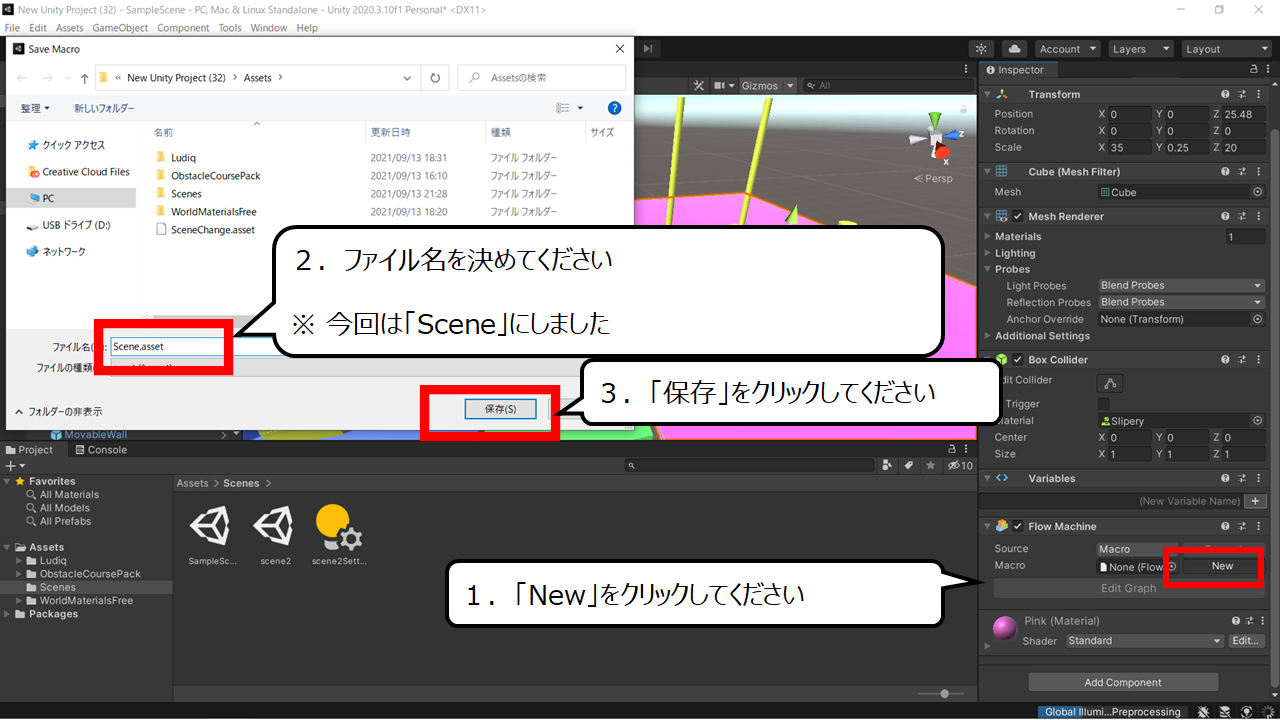Toggle the Mesh Renderer enabled checkbox
Image resolution: width=1280 pixels, height=720 pixels.
(1018, 217)
